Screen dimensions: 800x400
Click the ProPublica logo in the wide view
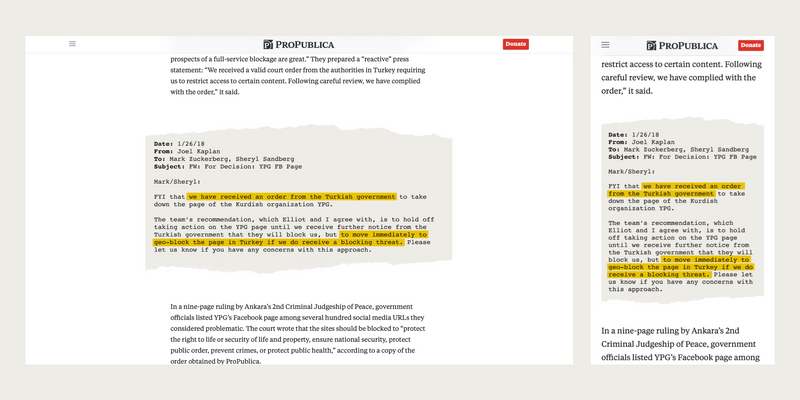[299, 44]
